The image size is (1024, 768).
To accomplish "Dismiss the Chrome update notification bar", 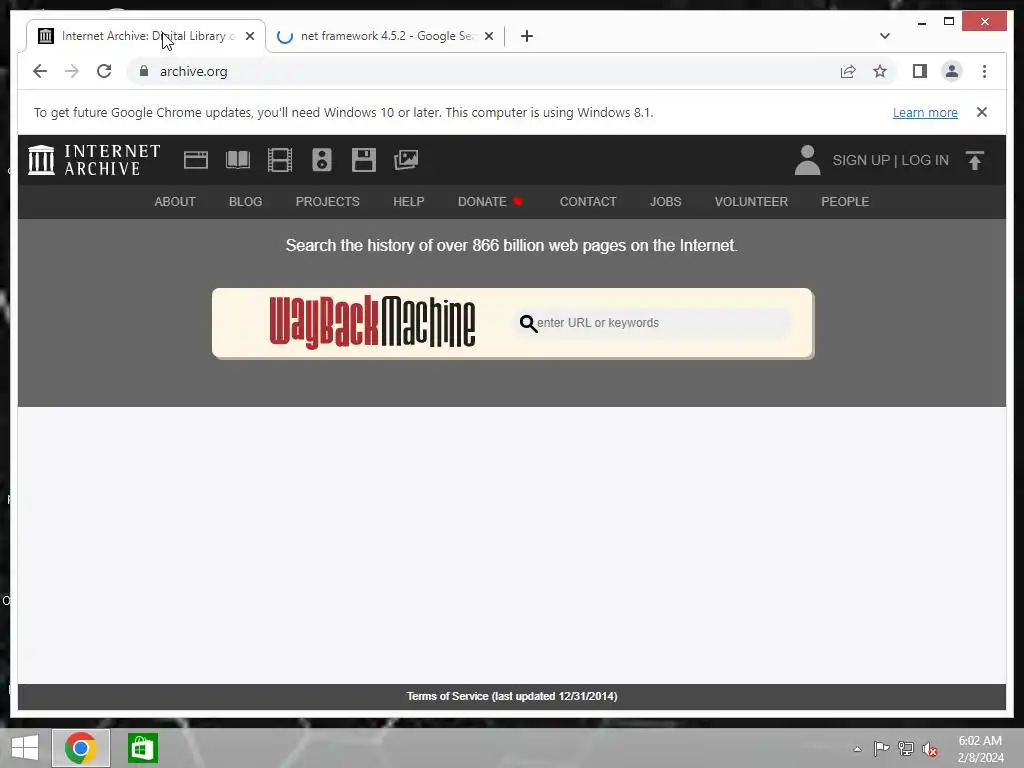I will (982, 112).
